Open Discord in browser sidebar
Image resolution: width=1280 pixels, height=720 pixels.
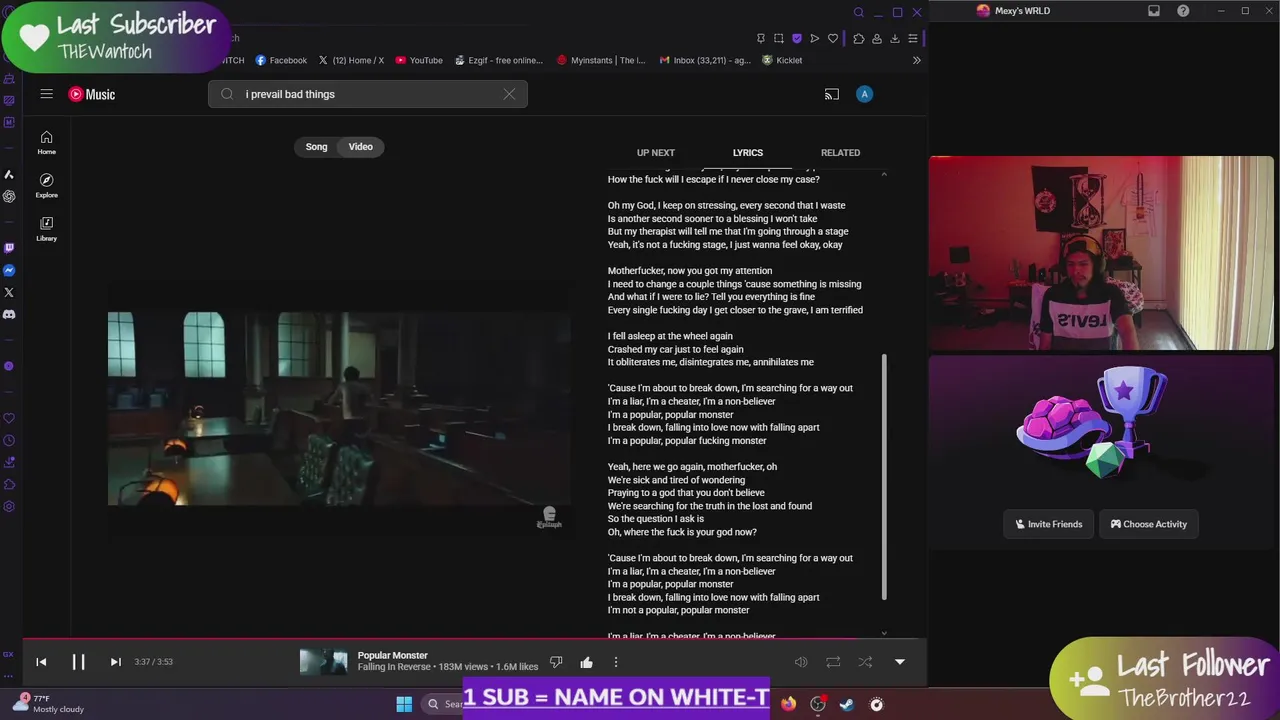pyautogui.click(x=9, y=314)
